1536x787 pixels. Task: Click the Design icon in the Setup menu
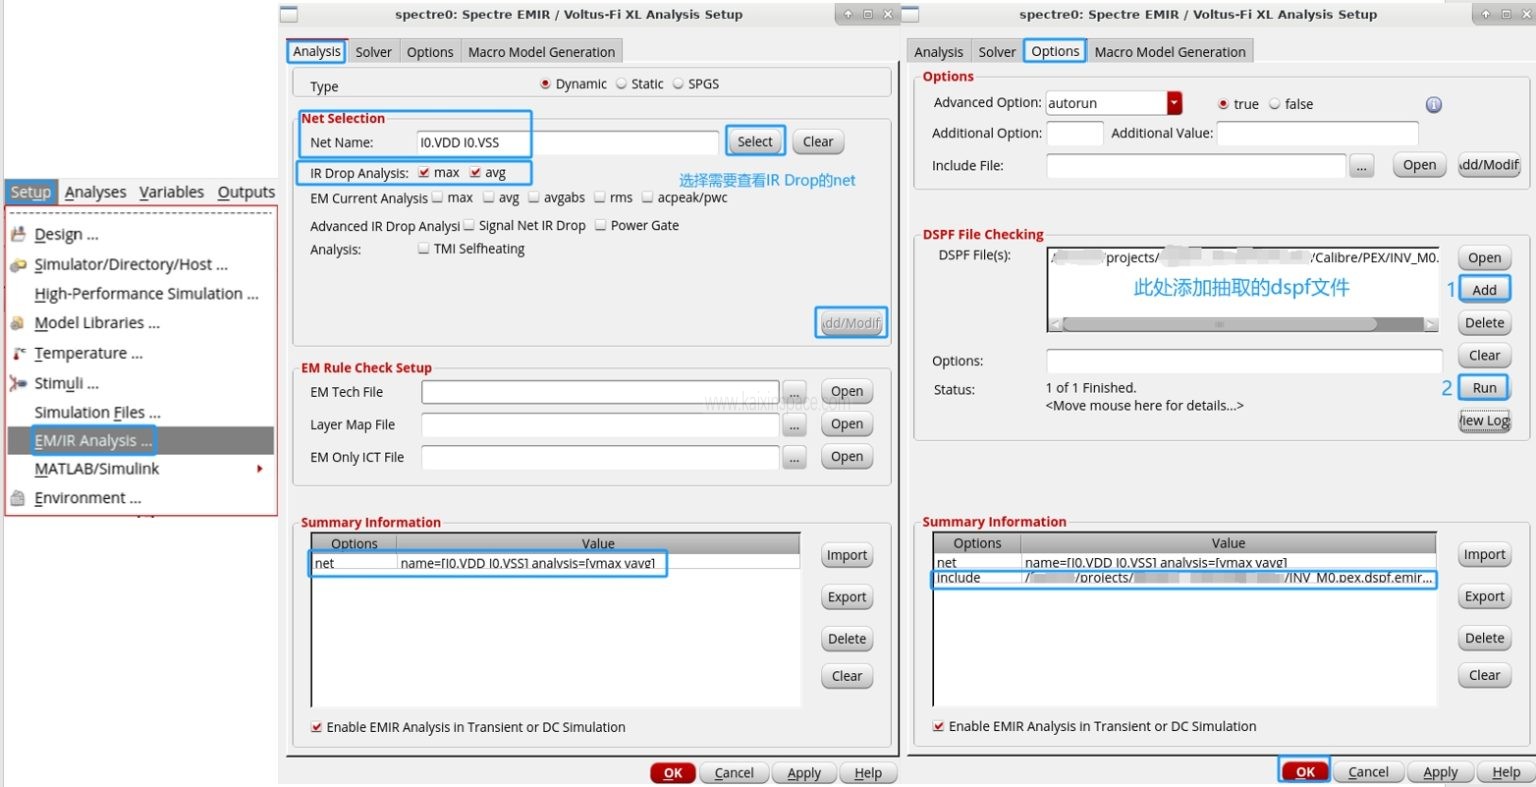coord(18,233)
